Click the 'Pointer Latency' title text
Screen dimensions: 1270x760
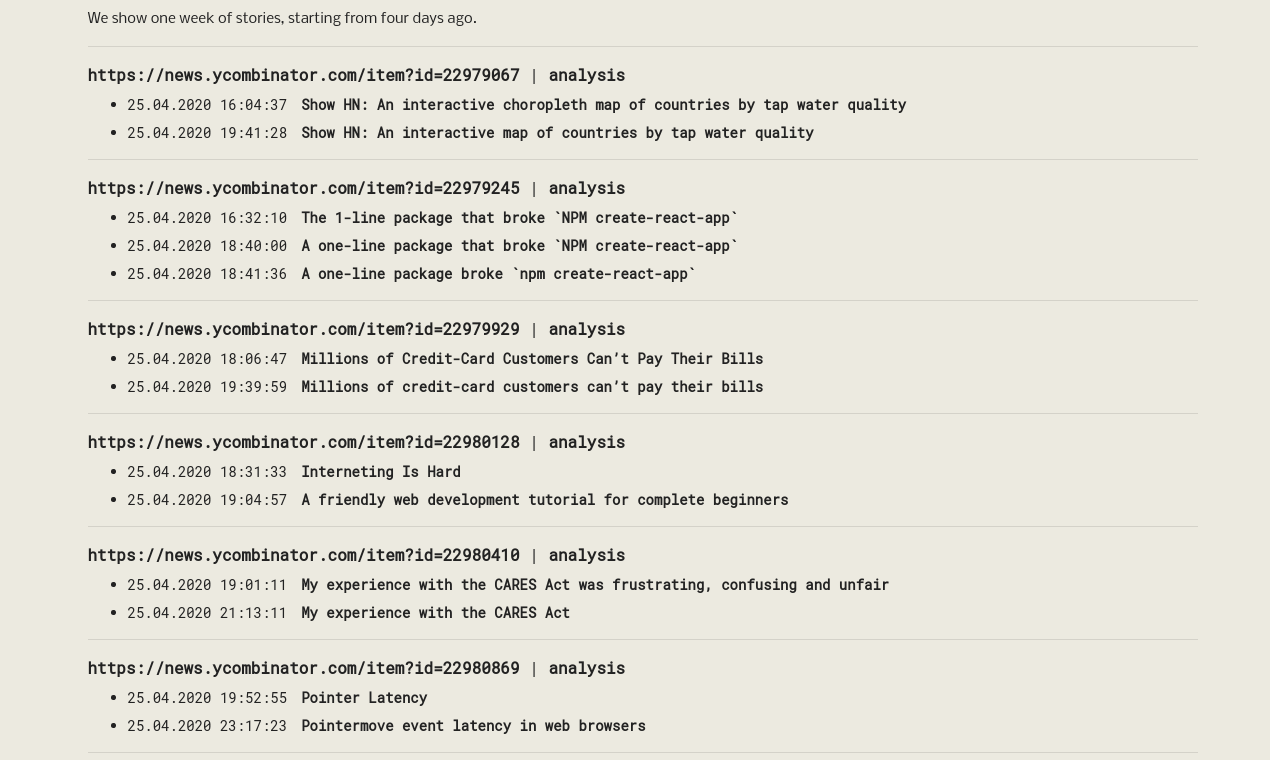click(x=364, y=697)
